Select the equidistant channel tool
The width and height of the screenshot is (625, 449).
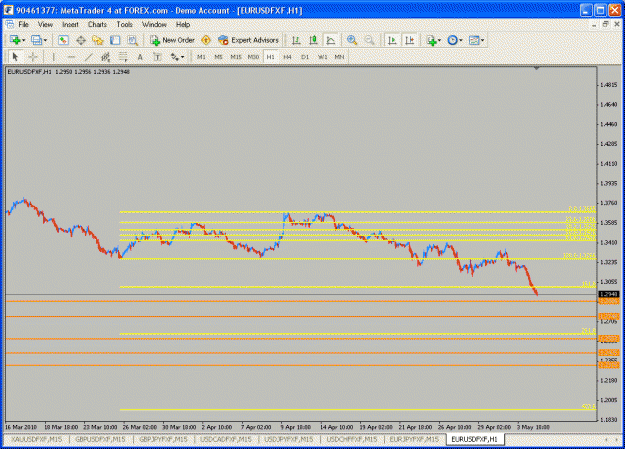[x=106, y=57]
